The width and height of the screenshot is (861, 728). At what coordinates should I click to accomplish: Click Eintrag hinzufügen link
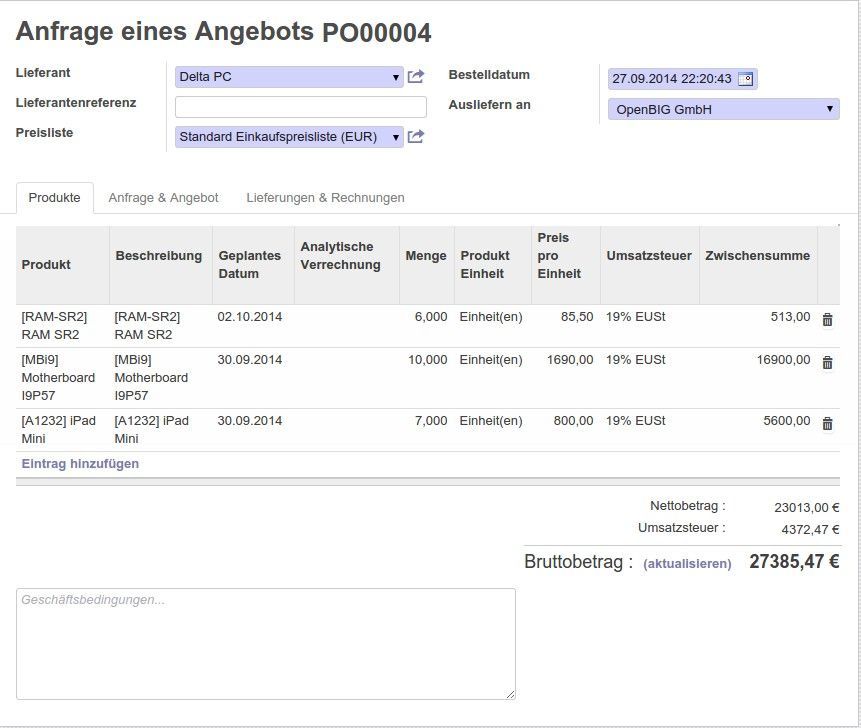[80, 464]
